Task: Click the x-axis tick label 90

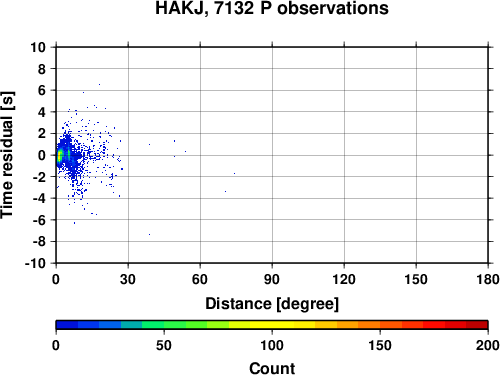Action: pos(272,279)
